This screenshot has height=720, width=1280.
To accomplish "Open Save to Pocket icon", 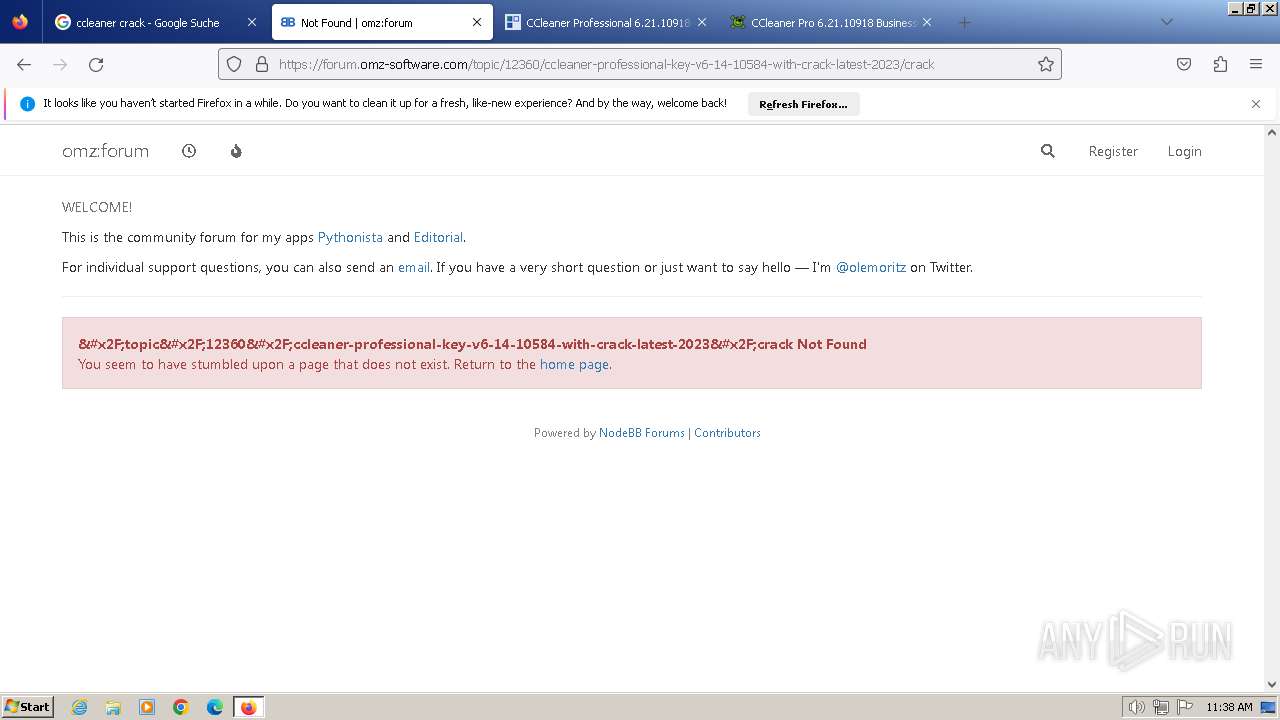I will 1184,64.
